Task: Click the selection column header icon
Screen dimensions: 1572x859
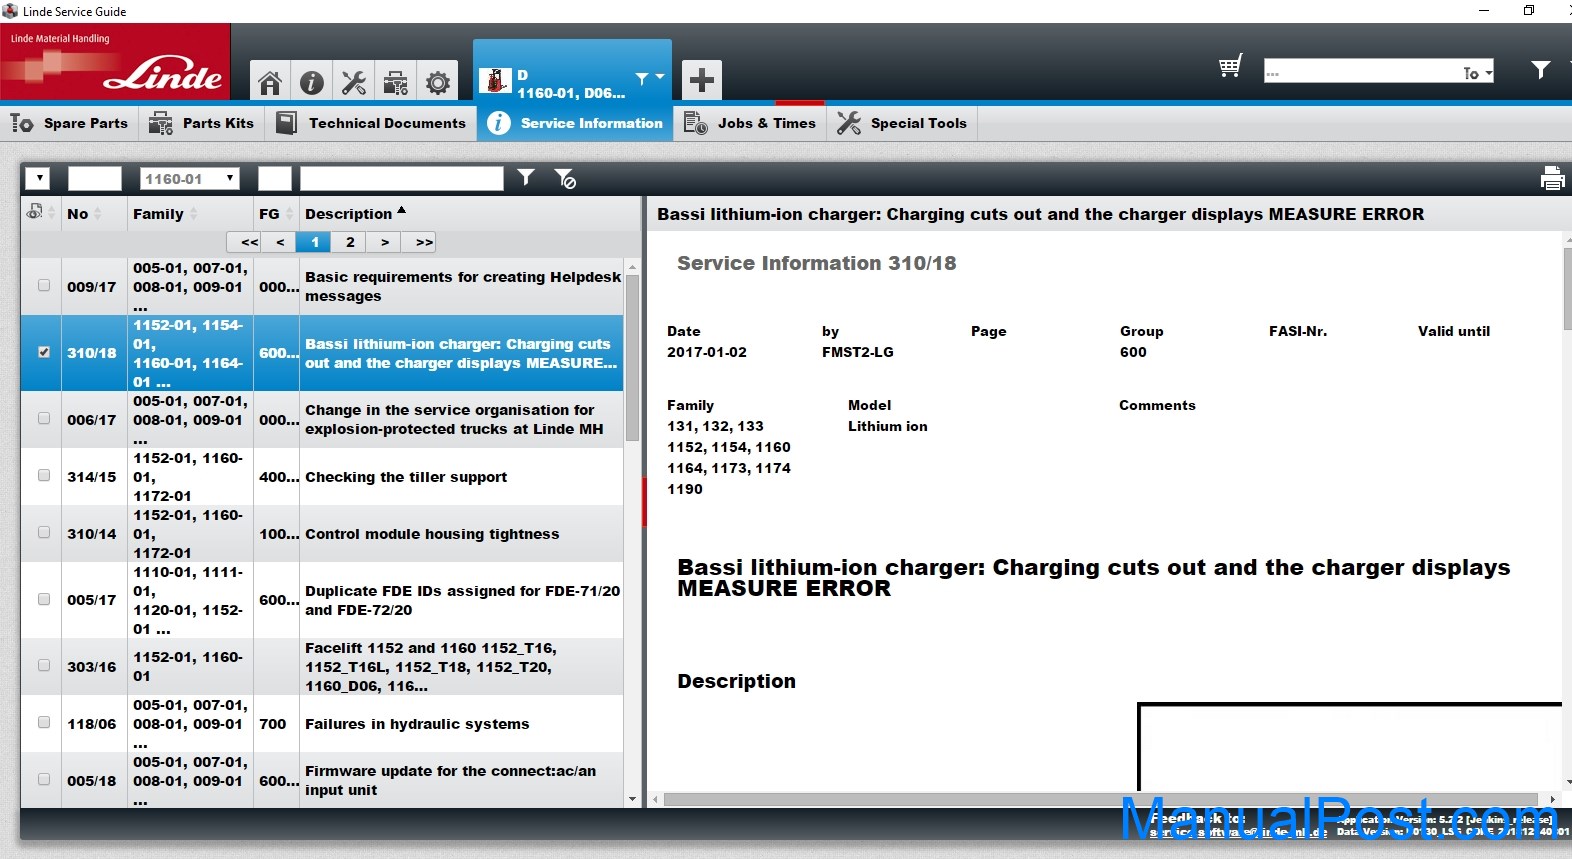Action: coord(35,212)
